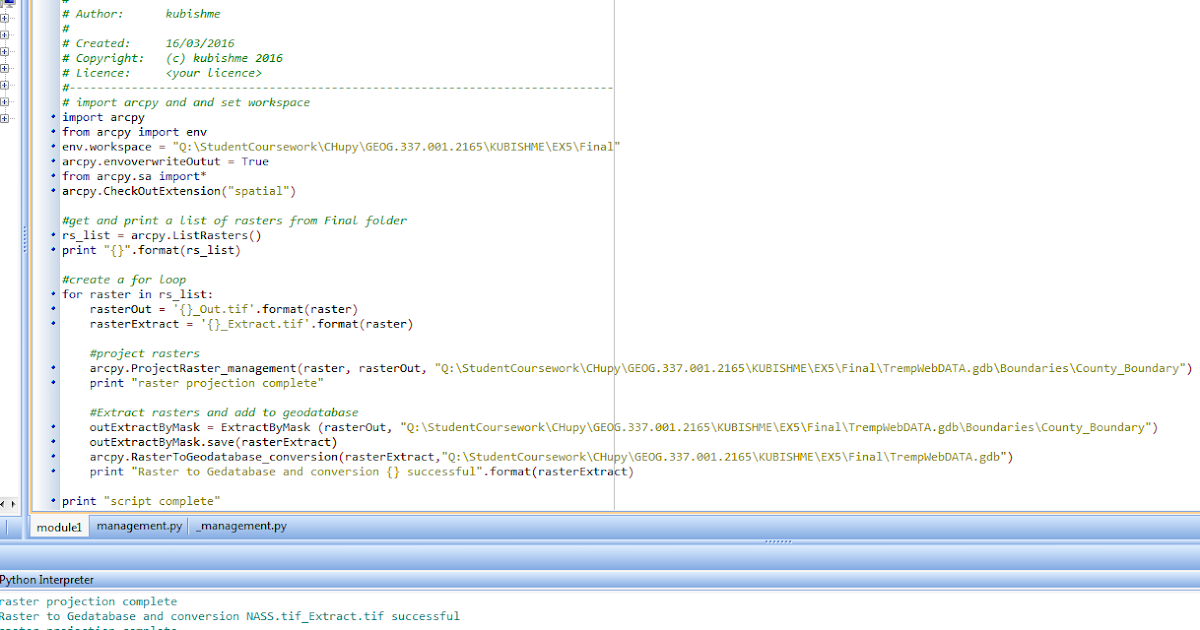Click the '#get and print a list of rasters' comment
Image resolution: width=1200 pixels, height=630 pixels.
coord(234,221)
